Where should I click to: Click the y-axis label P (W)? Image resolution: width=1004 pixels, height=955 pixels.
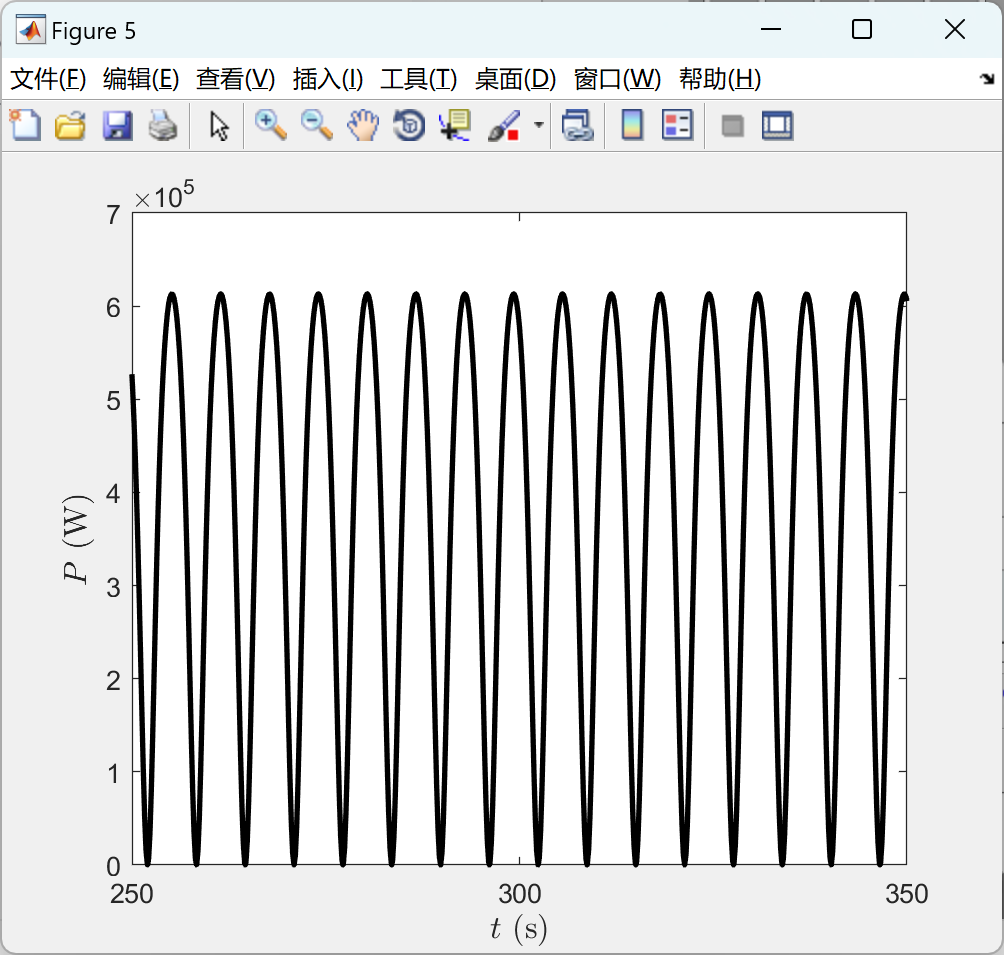(78, 538)
